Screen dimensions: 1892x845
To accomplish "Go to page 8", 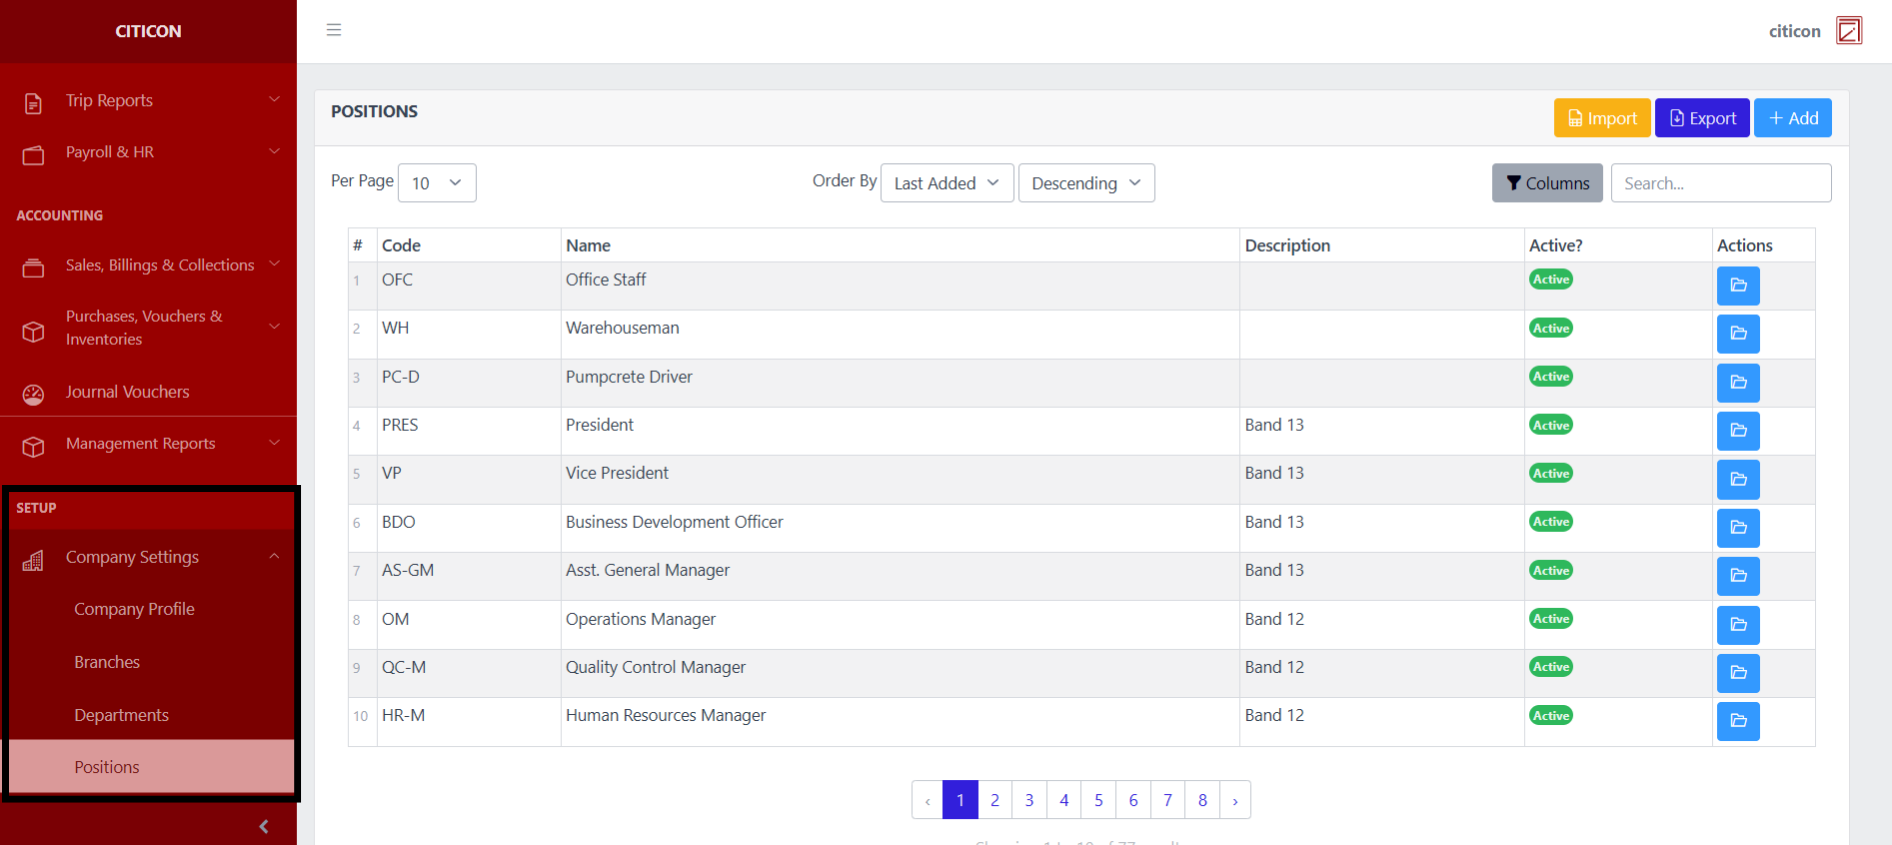I will coord(1202,800).
